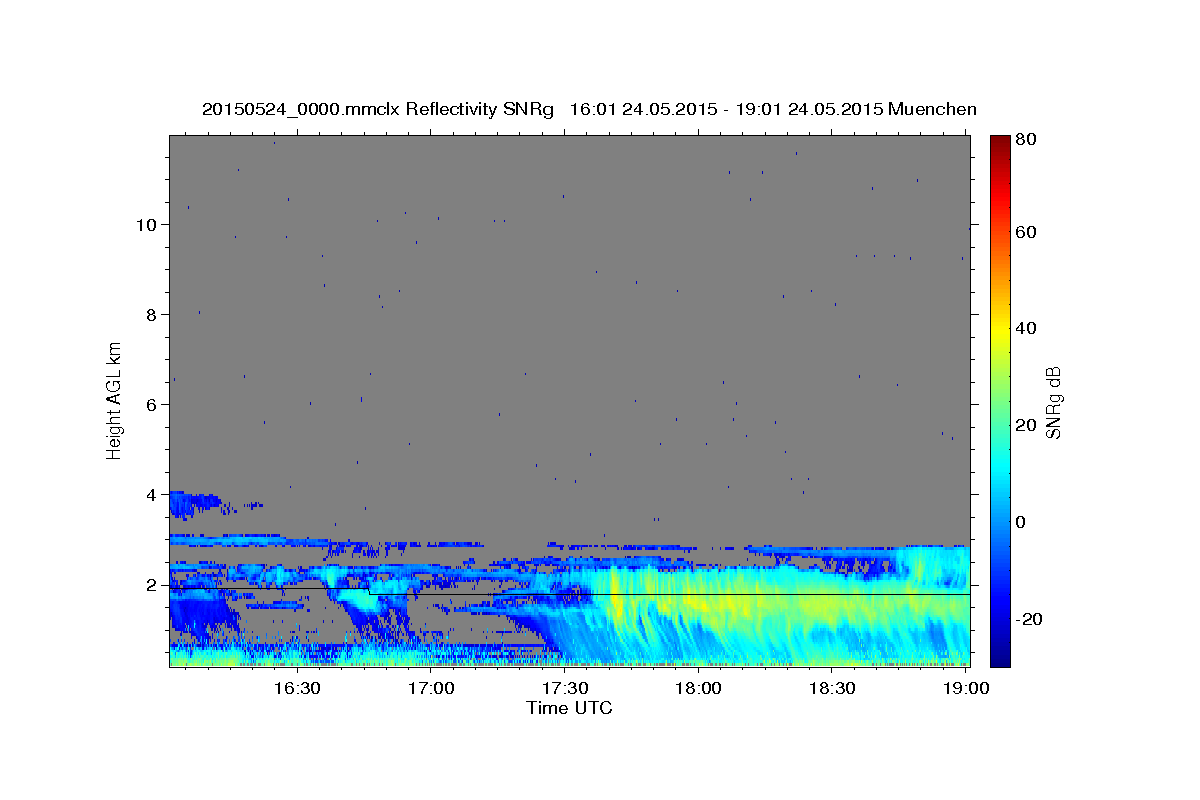Click the height tick label 8
1200x800 pixels.
(x=152, y=314)
